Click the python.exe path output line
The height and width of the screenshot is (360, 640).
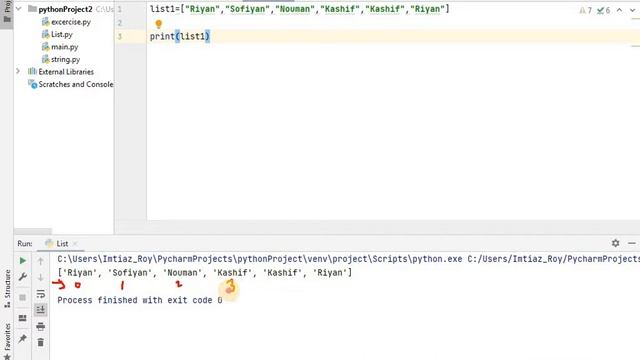(x=349, y=259)
